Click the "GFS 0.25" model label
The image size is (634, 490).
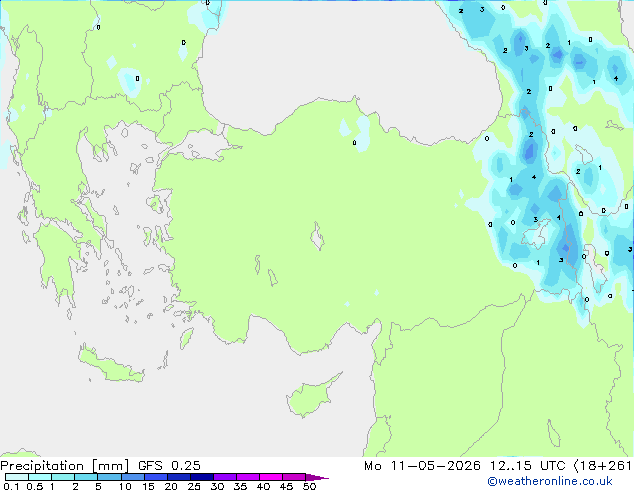(169, 466)
